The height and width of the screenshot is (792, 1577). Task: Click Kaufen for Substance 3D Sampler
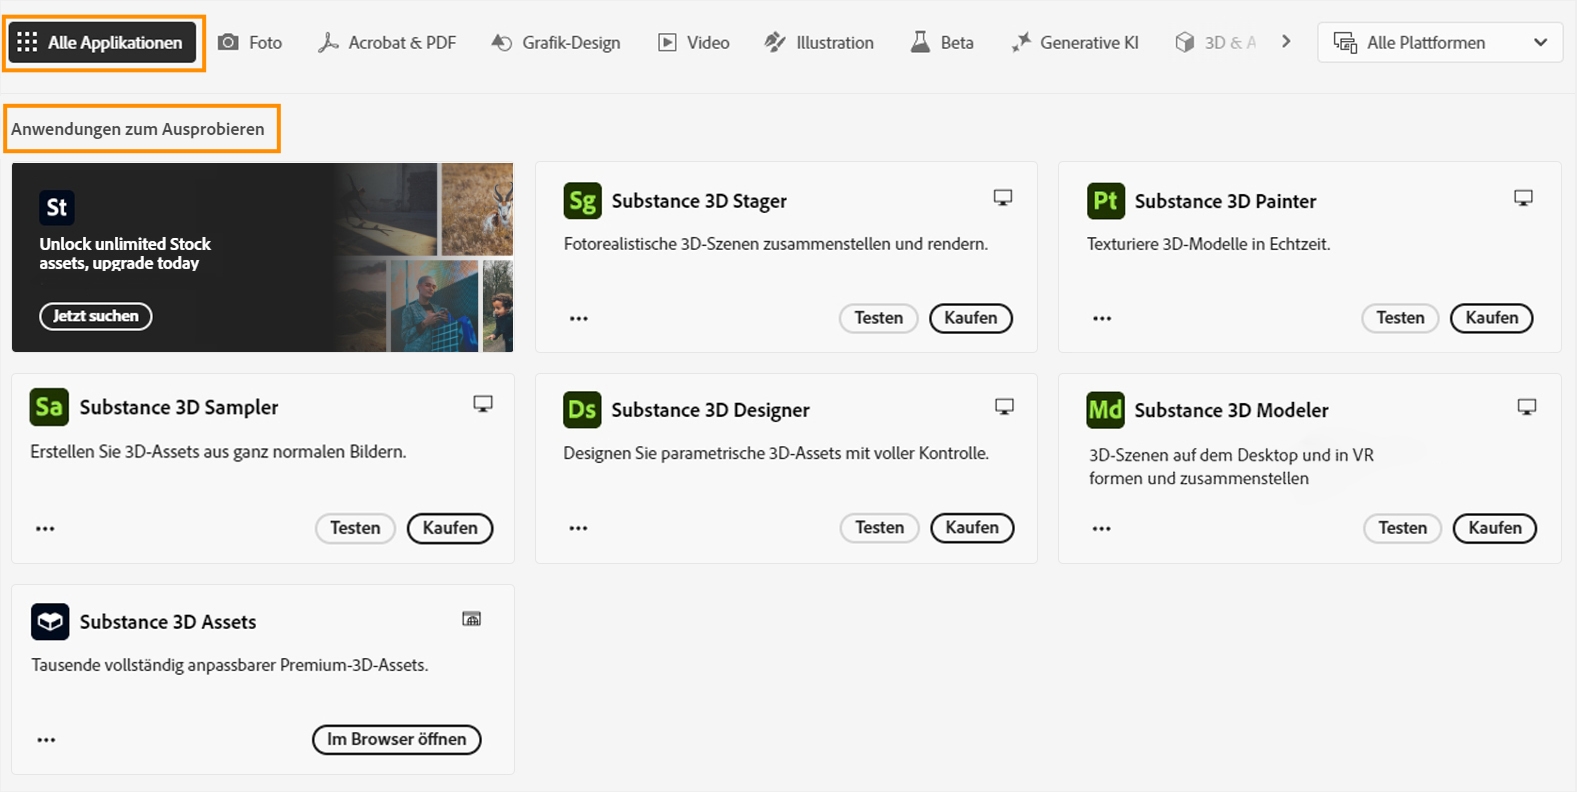450,528
